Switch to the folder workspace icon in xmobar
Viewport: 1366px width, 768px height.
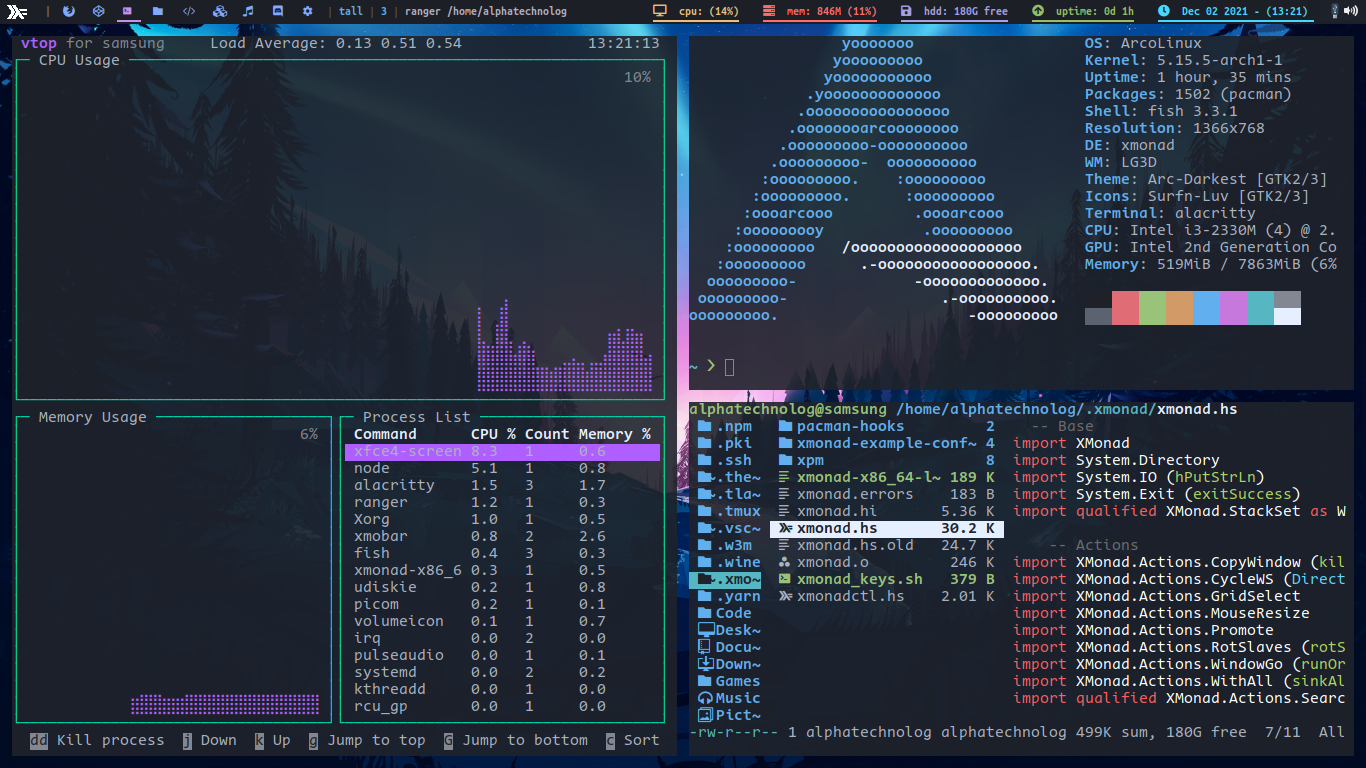coord(158,11)
